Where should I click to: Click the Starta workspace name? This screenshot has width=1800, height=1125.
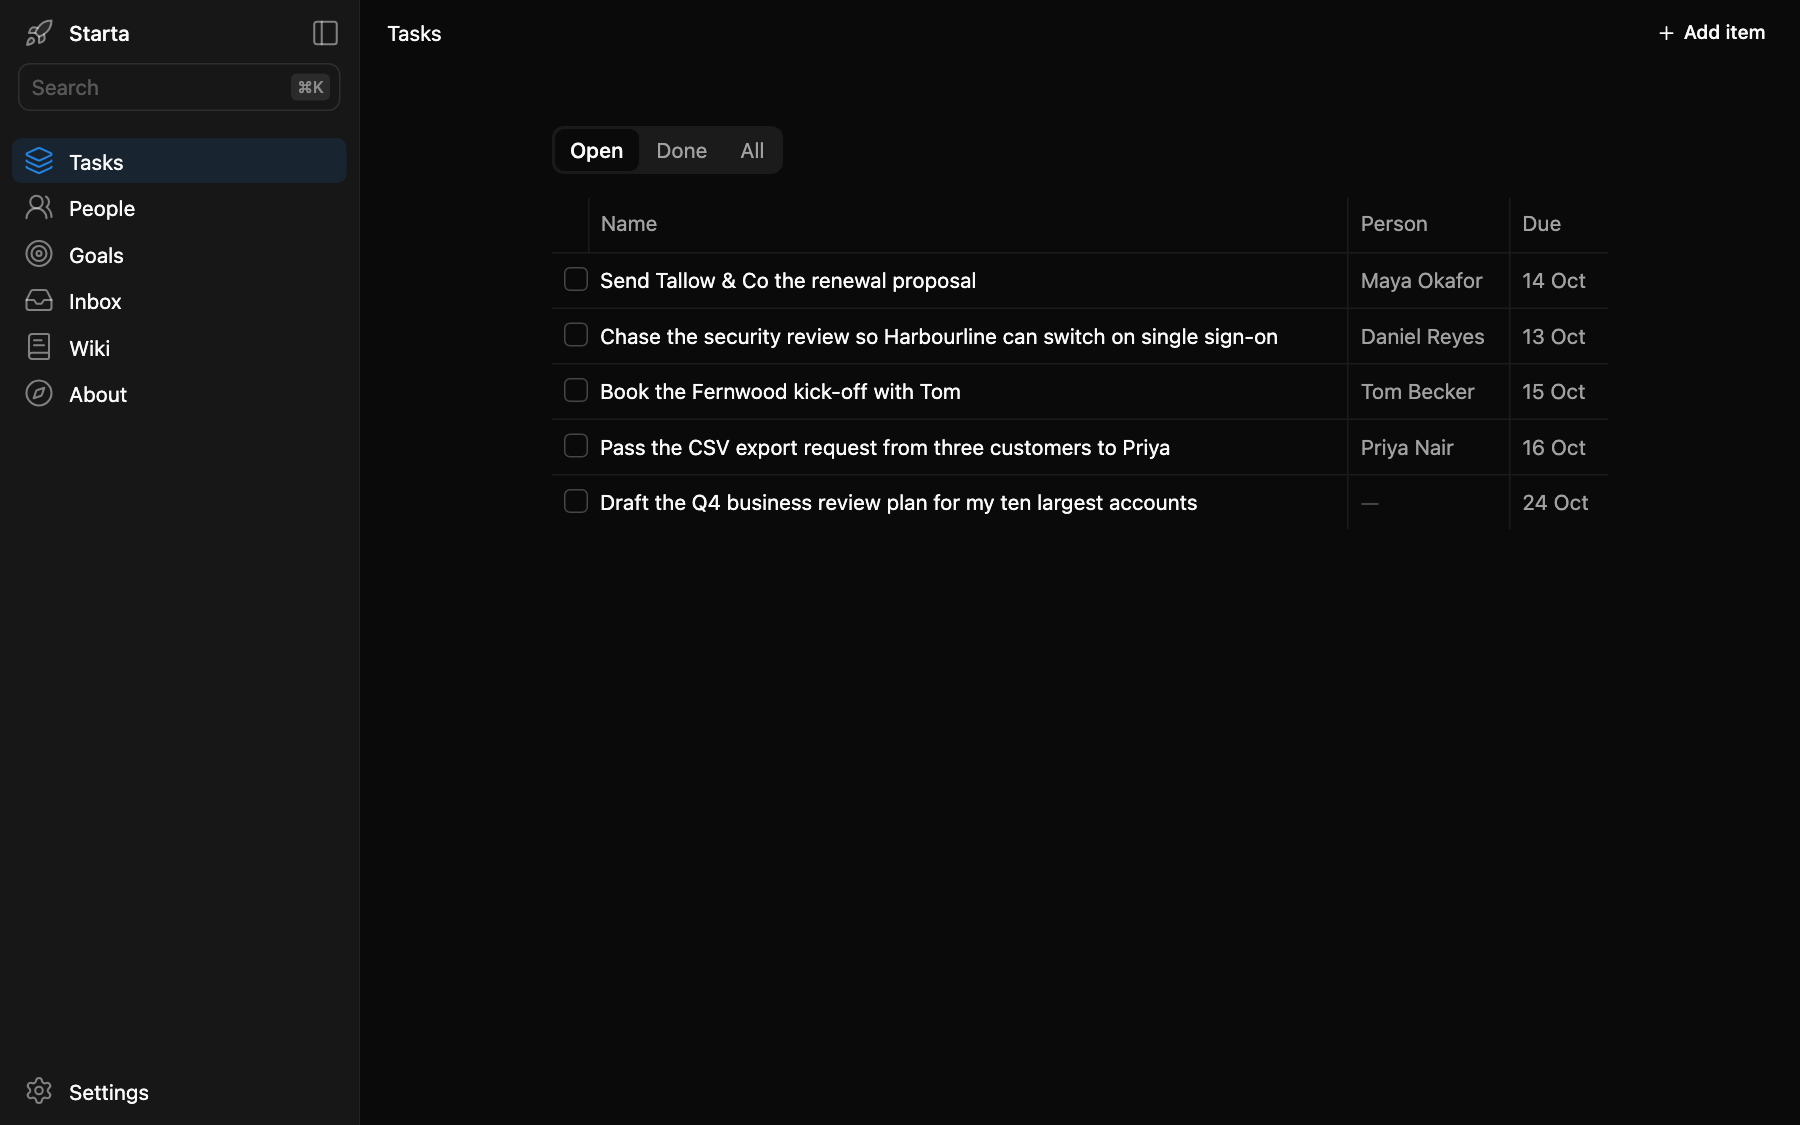click(x=99, y=33)
